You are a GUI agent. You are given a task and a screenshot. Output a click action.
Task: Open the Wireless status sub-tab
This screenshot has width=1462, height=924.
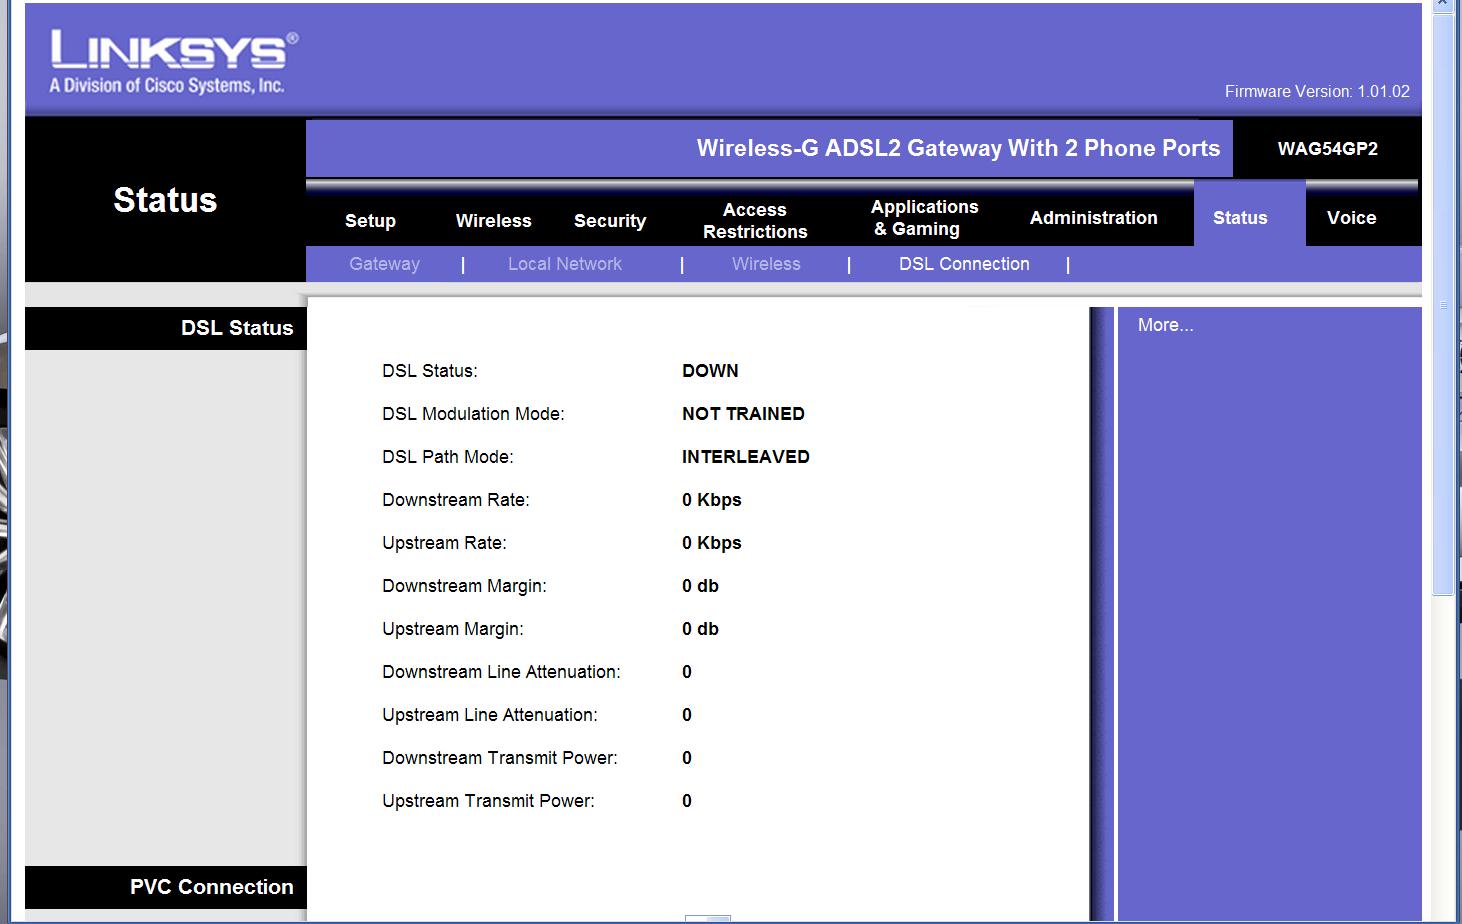[x=766, y=264]
